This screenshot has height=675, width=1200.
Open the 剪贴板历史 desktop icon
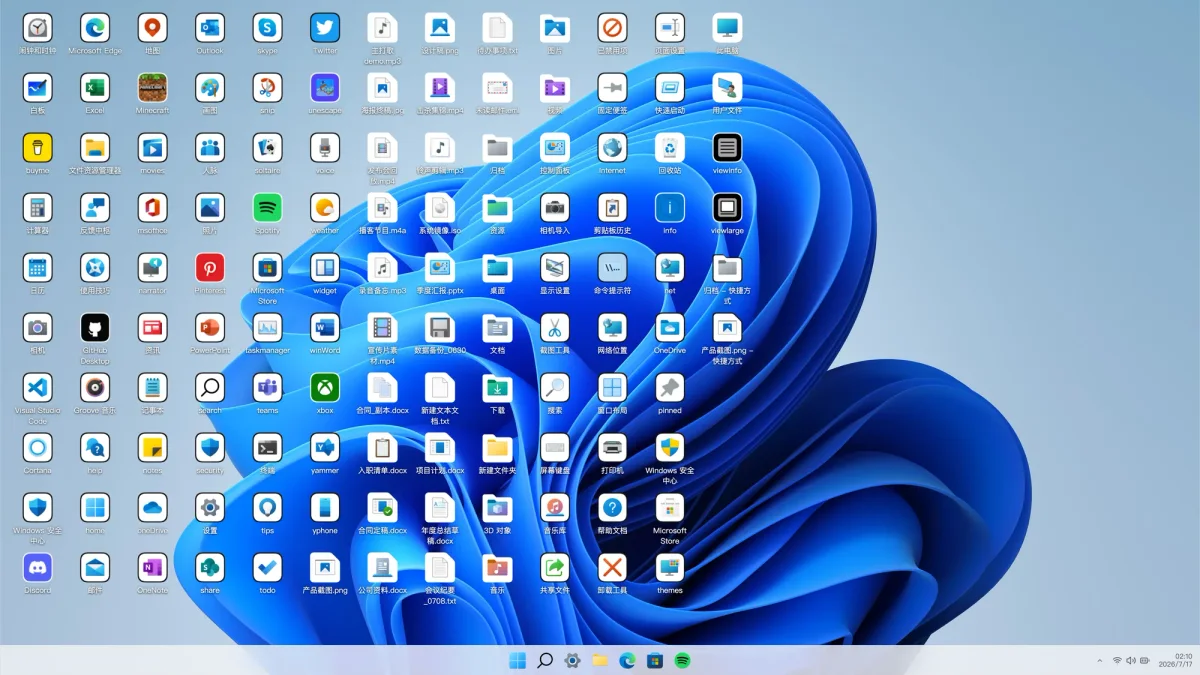click(612, 208)
